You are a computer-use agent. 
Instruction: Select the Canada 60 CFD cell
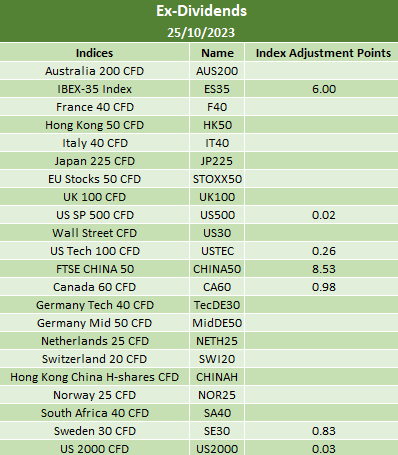(x=94, y=287)
